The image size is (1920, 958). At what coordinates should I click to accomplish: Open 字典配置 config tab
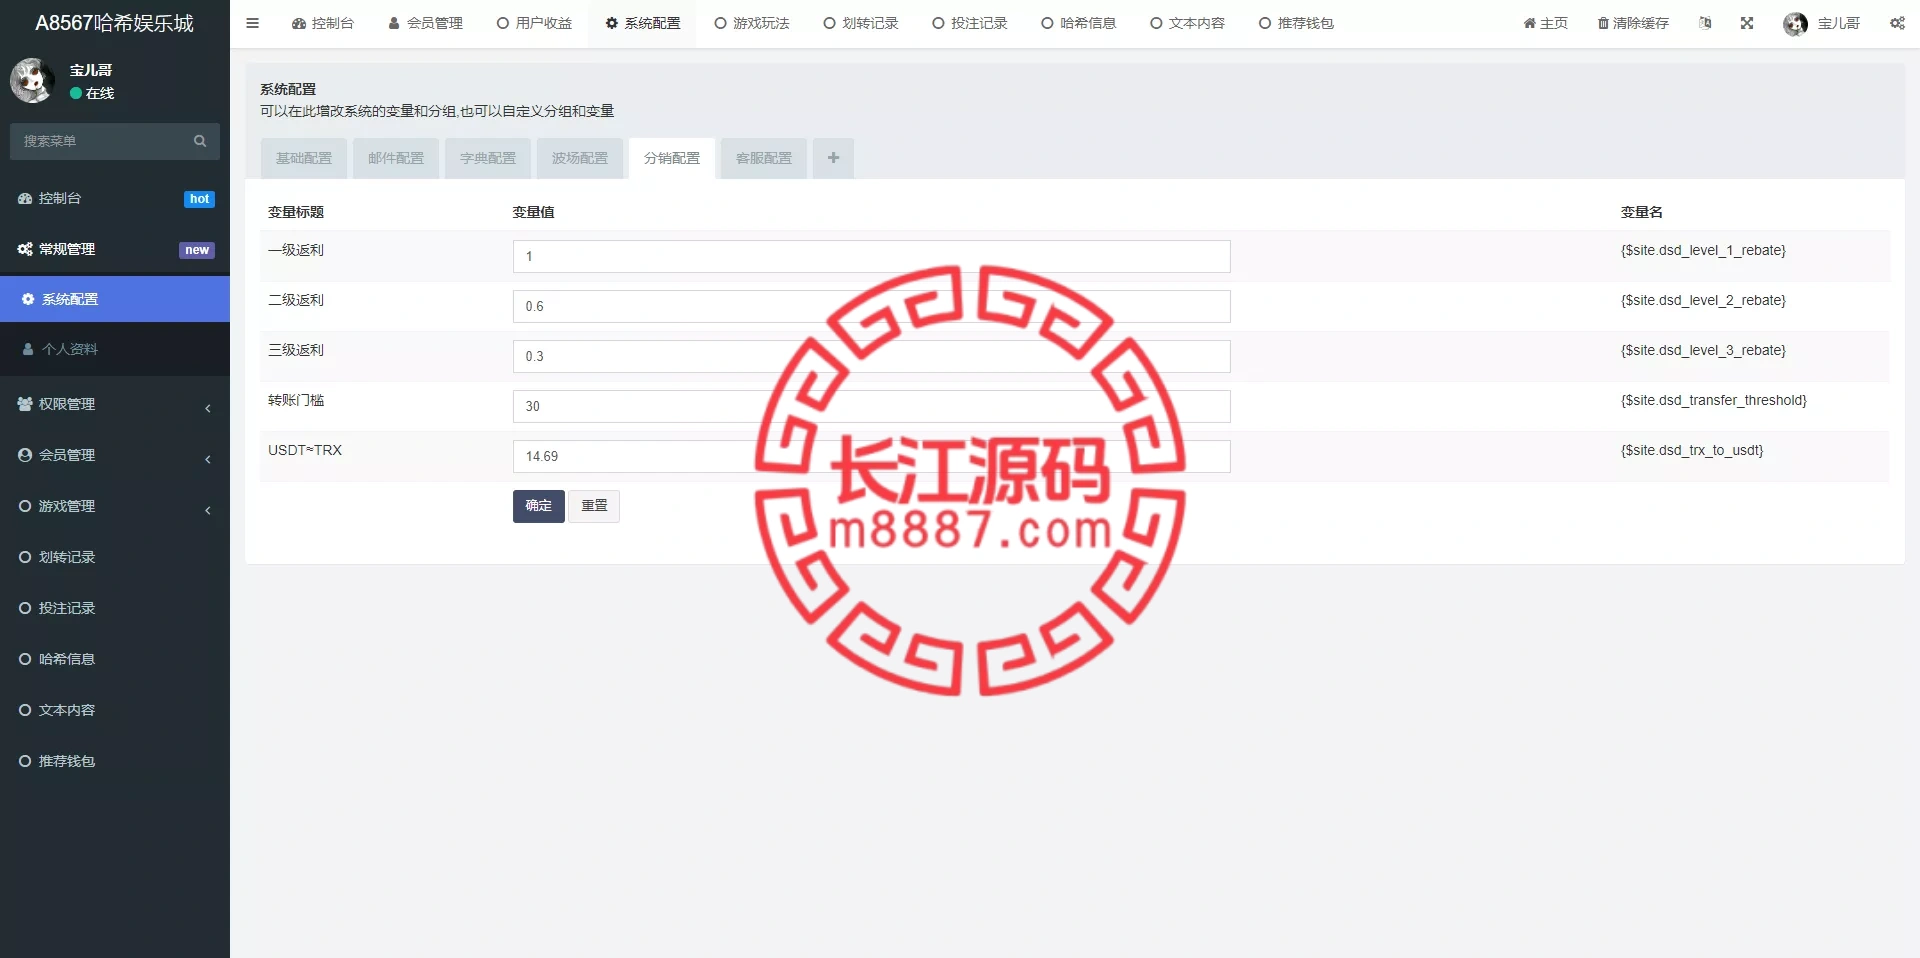(x=488, y=158)
